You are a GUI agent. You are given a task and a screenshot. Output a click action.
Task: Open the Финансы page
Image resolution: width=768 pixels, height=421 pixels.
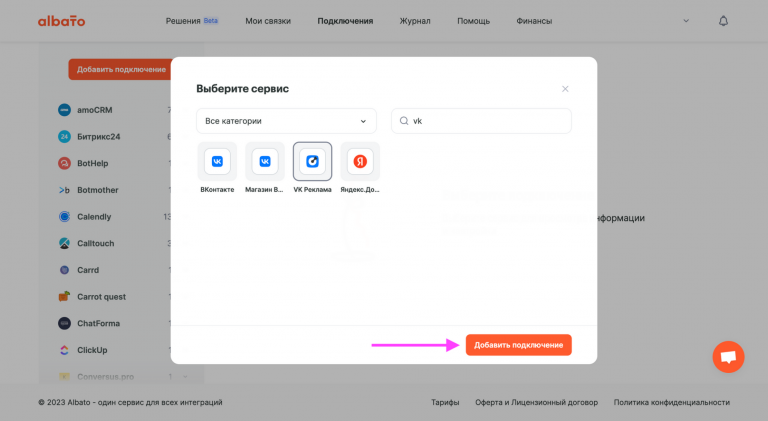click(534, 21)
